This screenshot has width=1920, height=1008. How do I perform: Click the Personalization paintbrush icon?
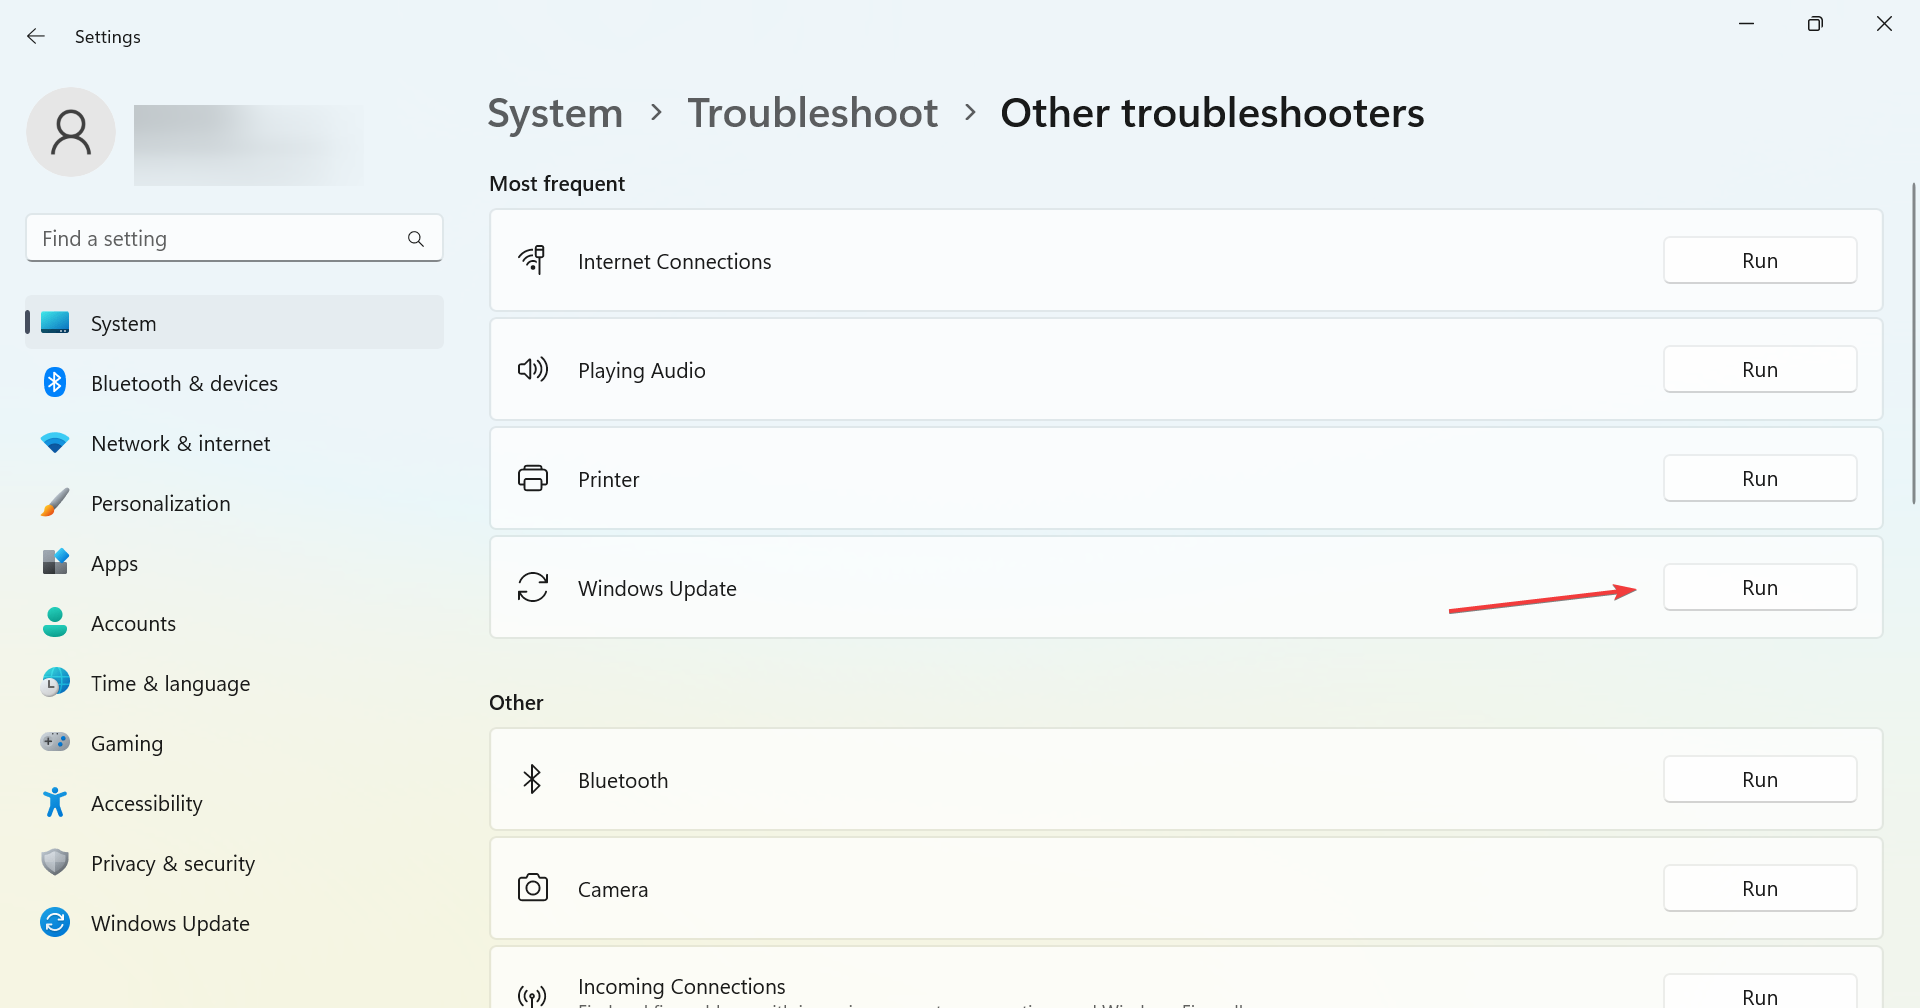55,503
